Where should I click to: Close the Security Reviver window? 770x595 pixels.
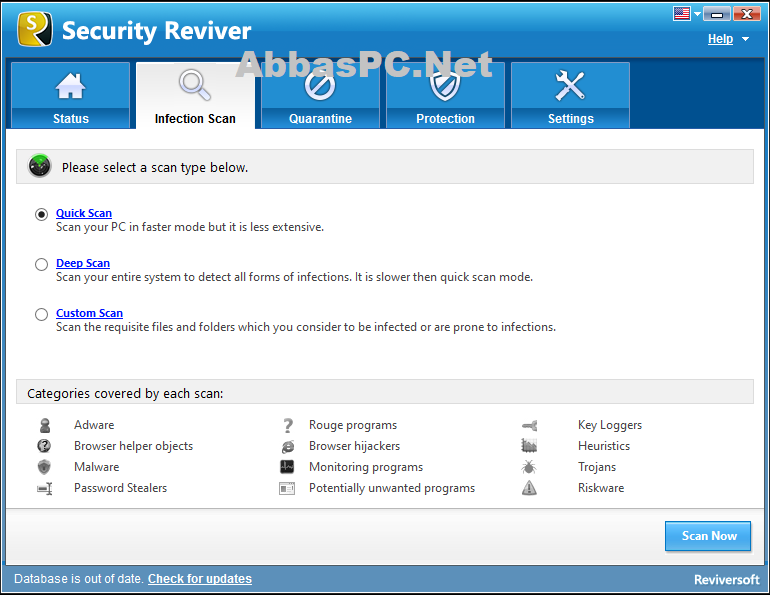(746, 14)
